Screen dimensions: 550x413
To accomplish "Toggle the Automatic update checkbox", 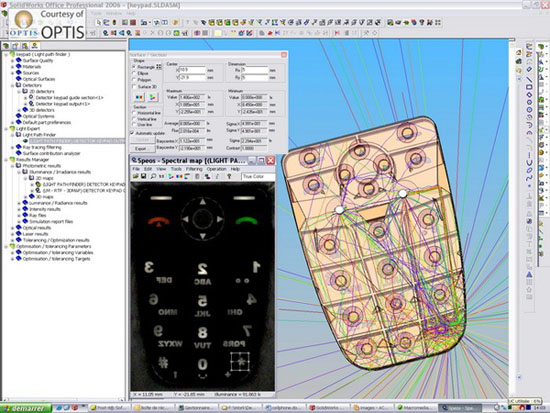I will tap(132, 133).
